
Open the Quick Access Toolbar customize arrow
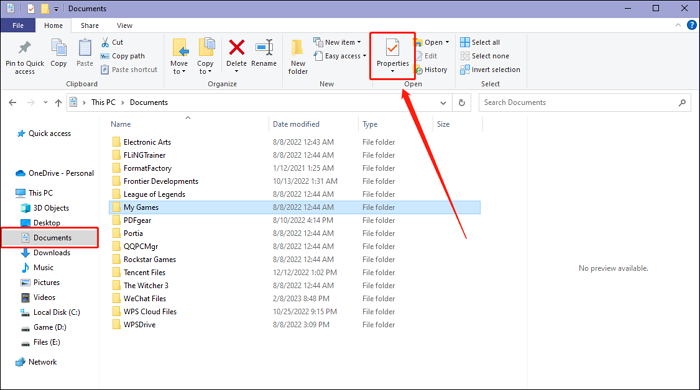point(56,8)
